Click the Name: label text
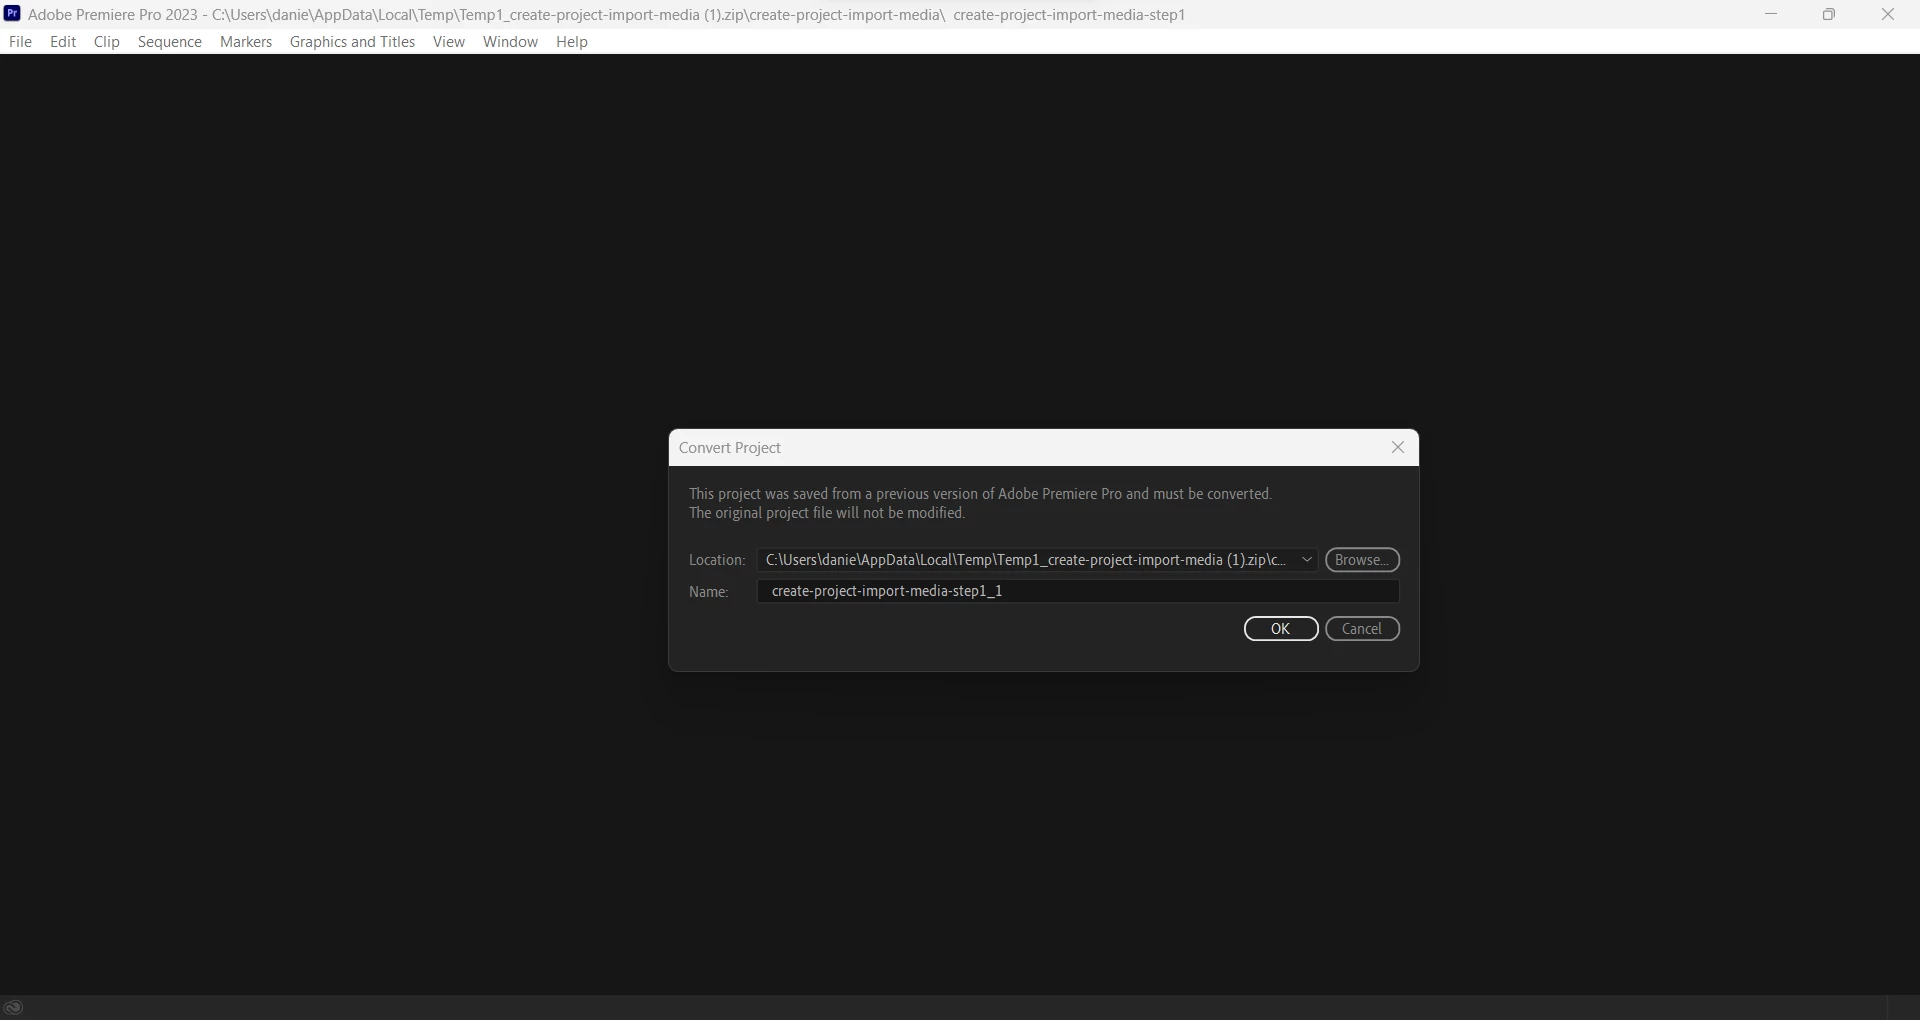This screenshot has width=1920, height=1020. (709, 592)
